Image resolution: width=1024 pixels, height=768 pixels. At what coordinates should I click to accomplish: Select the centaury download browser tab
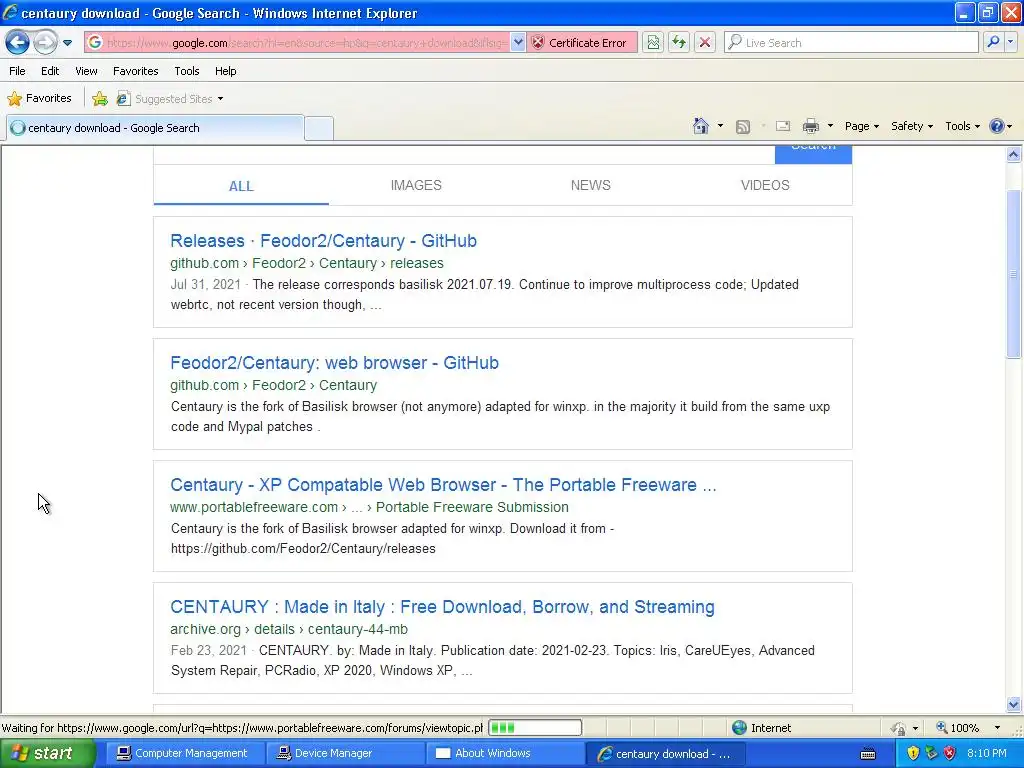pos(155,128)
